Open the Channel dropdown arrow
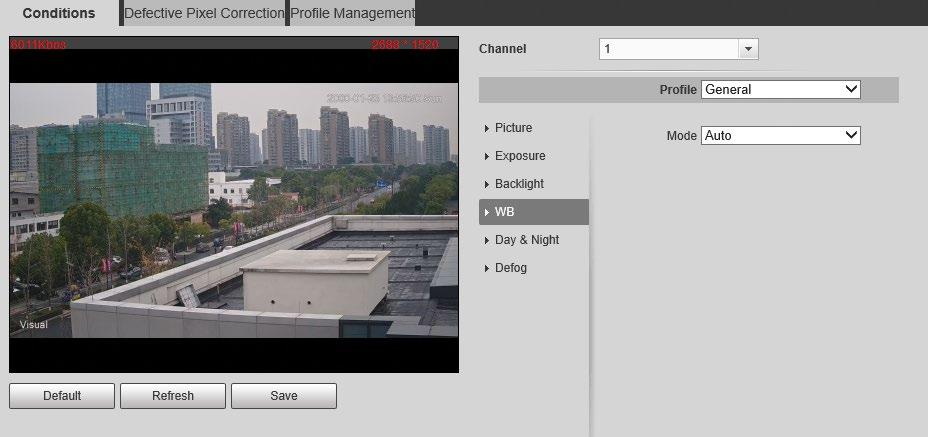The image size is (928, 437). tap(748, 49)
